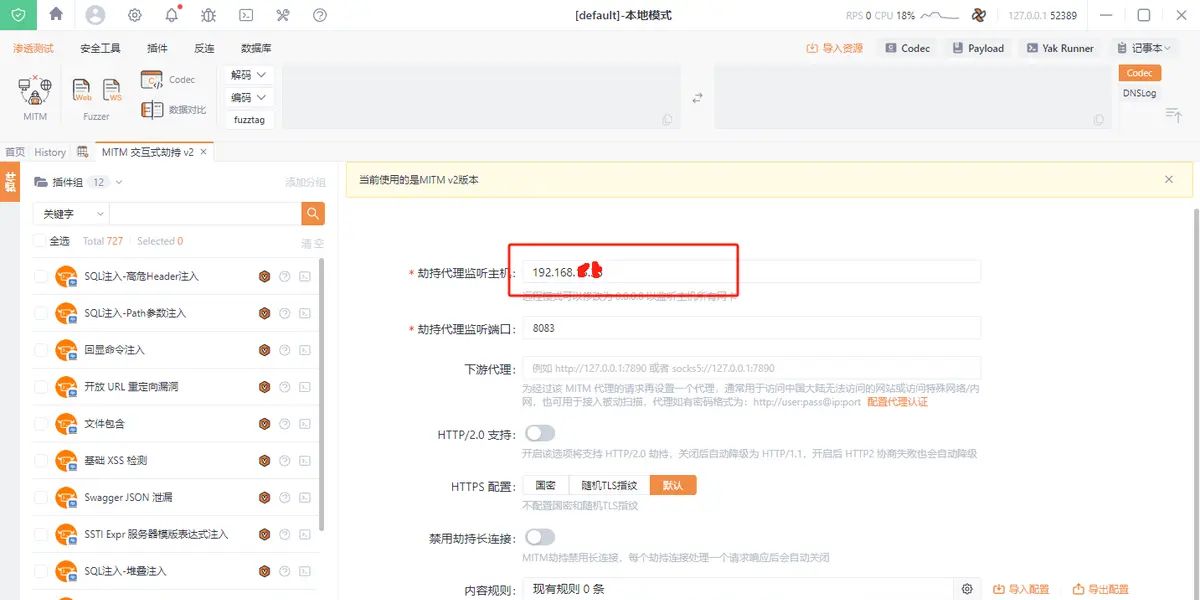Screen dimensions: 1200x600
Task: Enable the HTTP/2.0 支持 toggle
Action: (540, 433)
